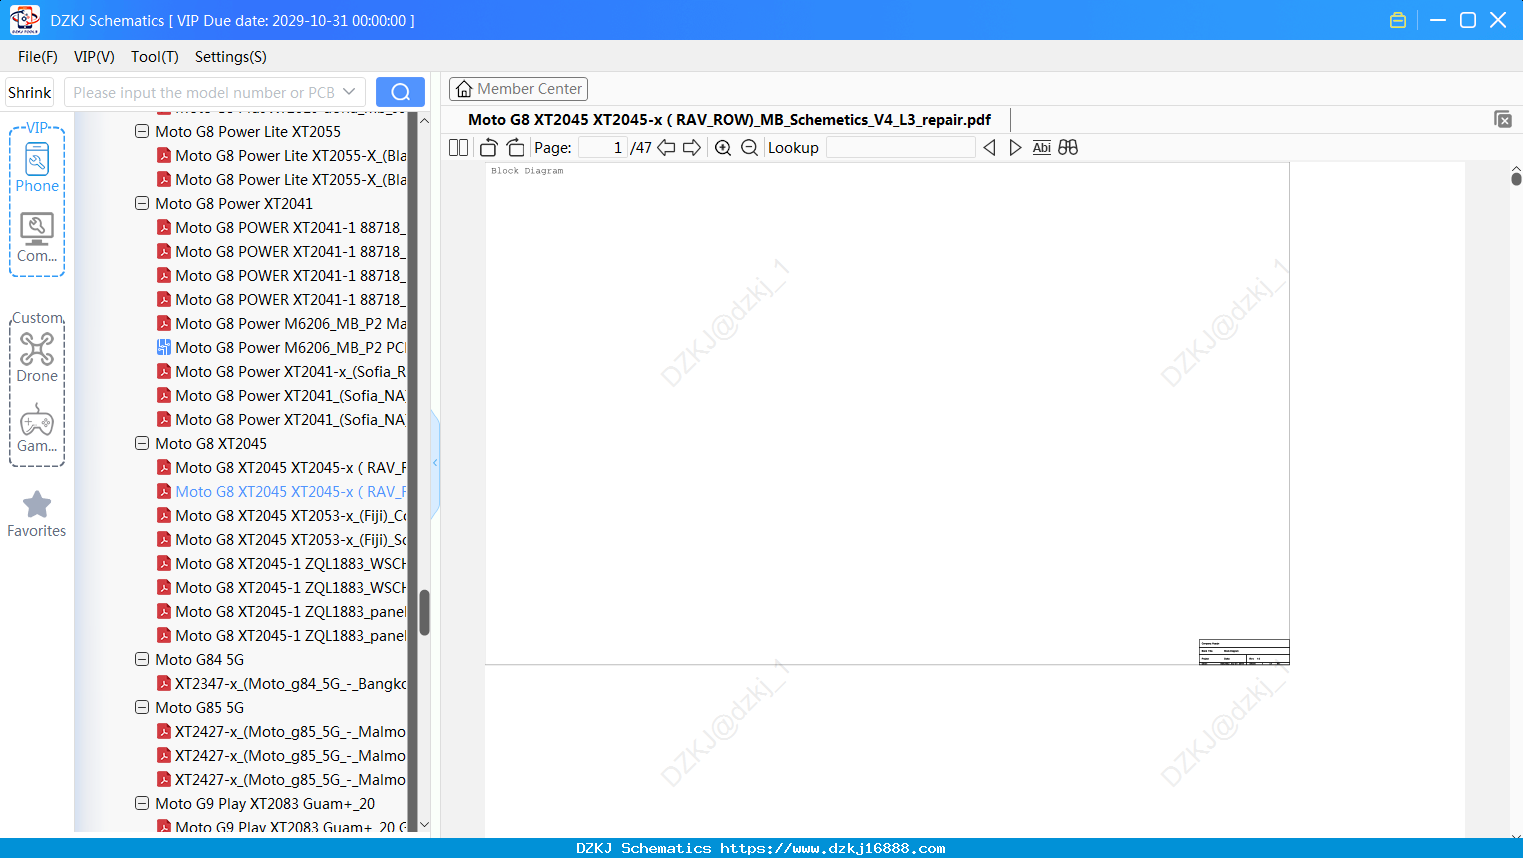Open Moto G8 XT2045 XT2053-x Fiji_Co file
1523x858 pixels.
coord(281,516)
